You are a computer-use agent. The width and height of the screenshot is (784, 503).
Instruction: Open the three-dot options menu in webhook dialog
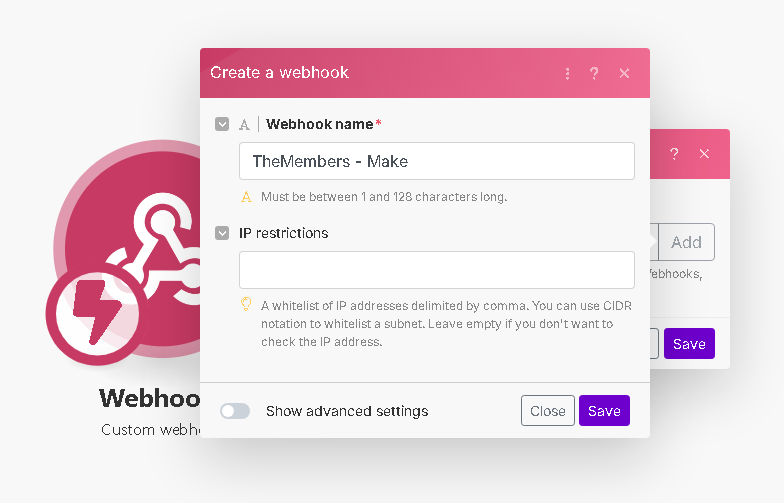567,74
